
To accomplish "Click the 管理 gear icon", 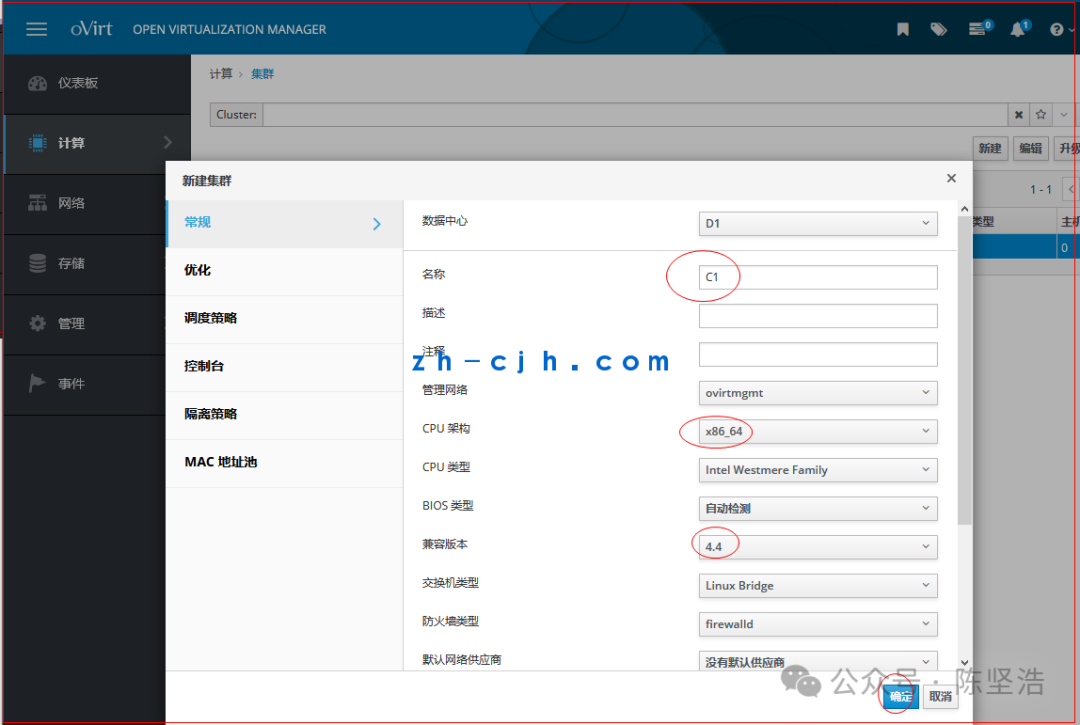I will pos(37,323).
